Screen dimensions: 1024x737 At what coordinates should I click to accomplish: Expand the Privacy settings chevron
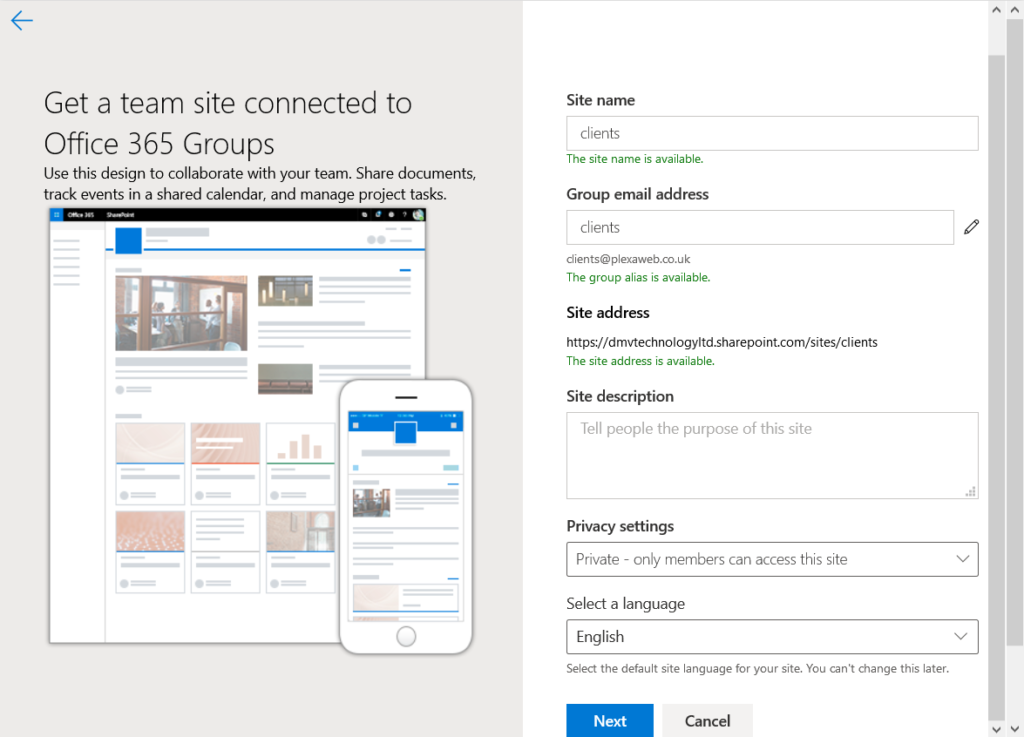click(963, 559)
